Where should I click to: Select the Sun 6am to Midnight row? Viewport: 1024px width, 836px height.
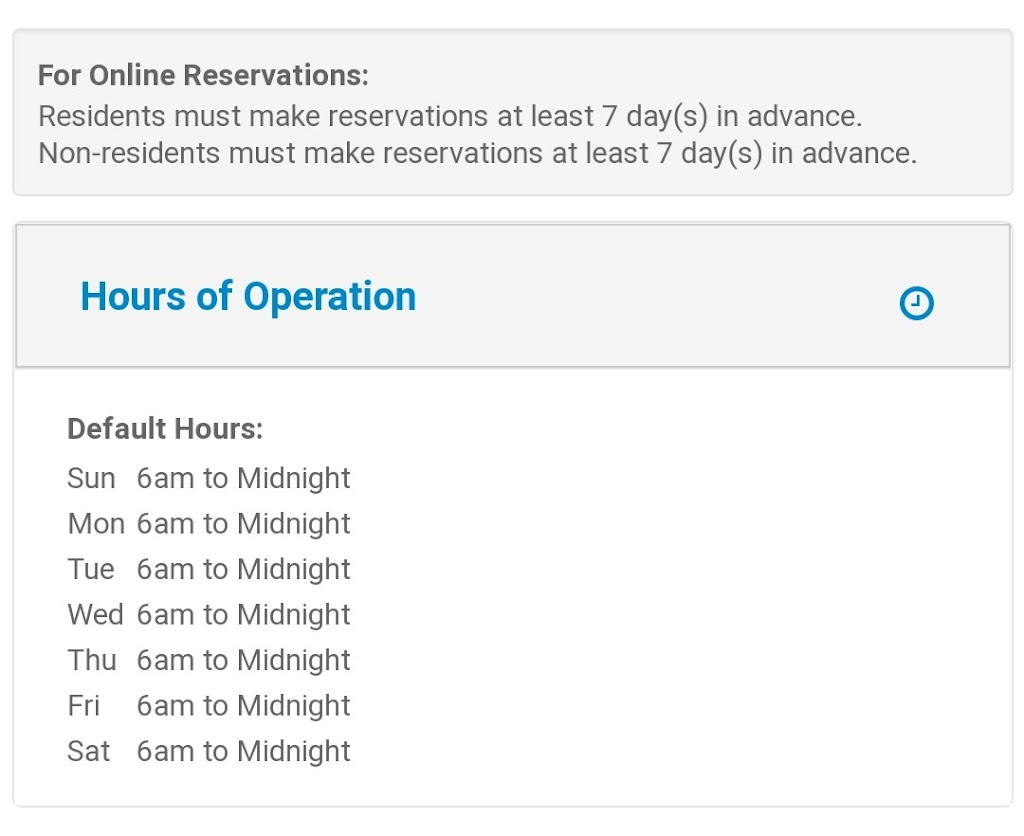point(209,478)
